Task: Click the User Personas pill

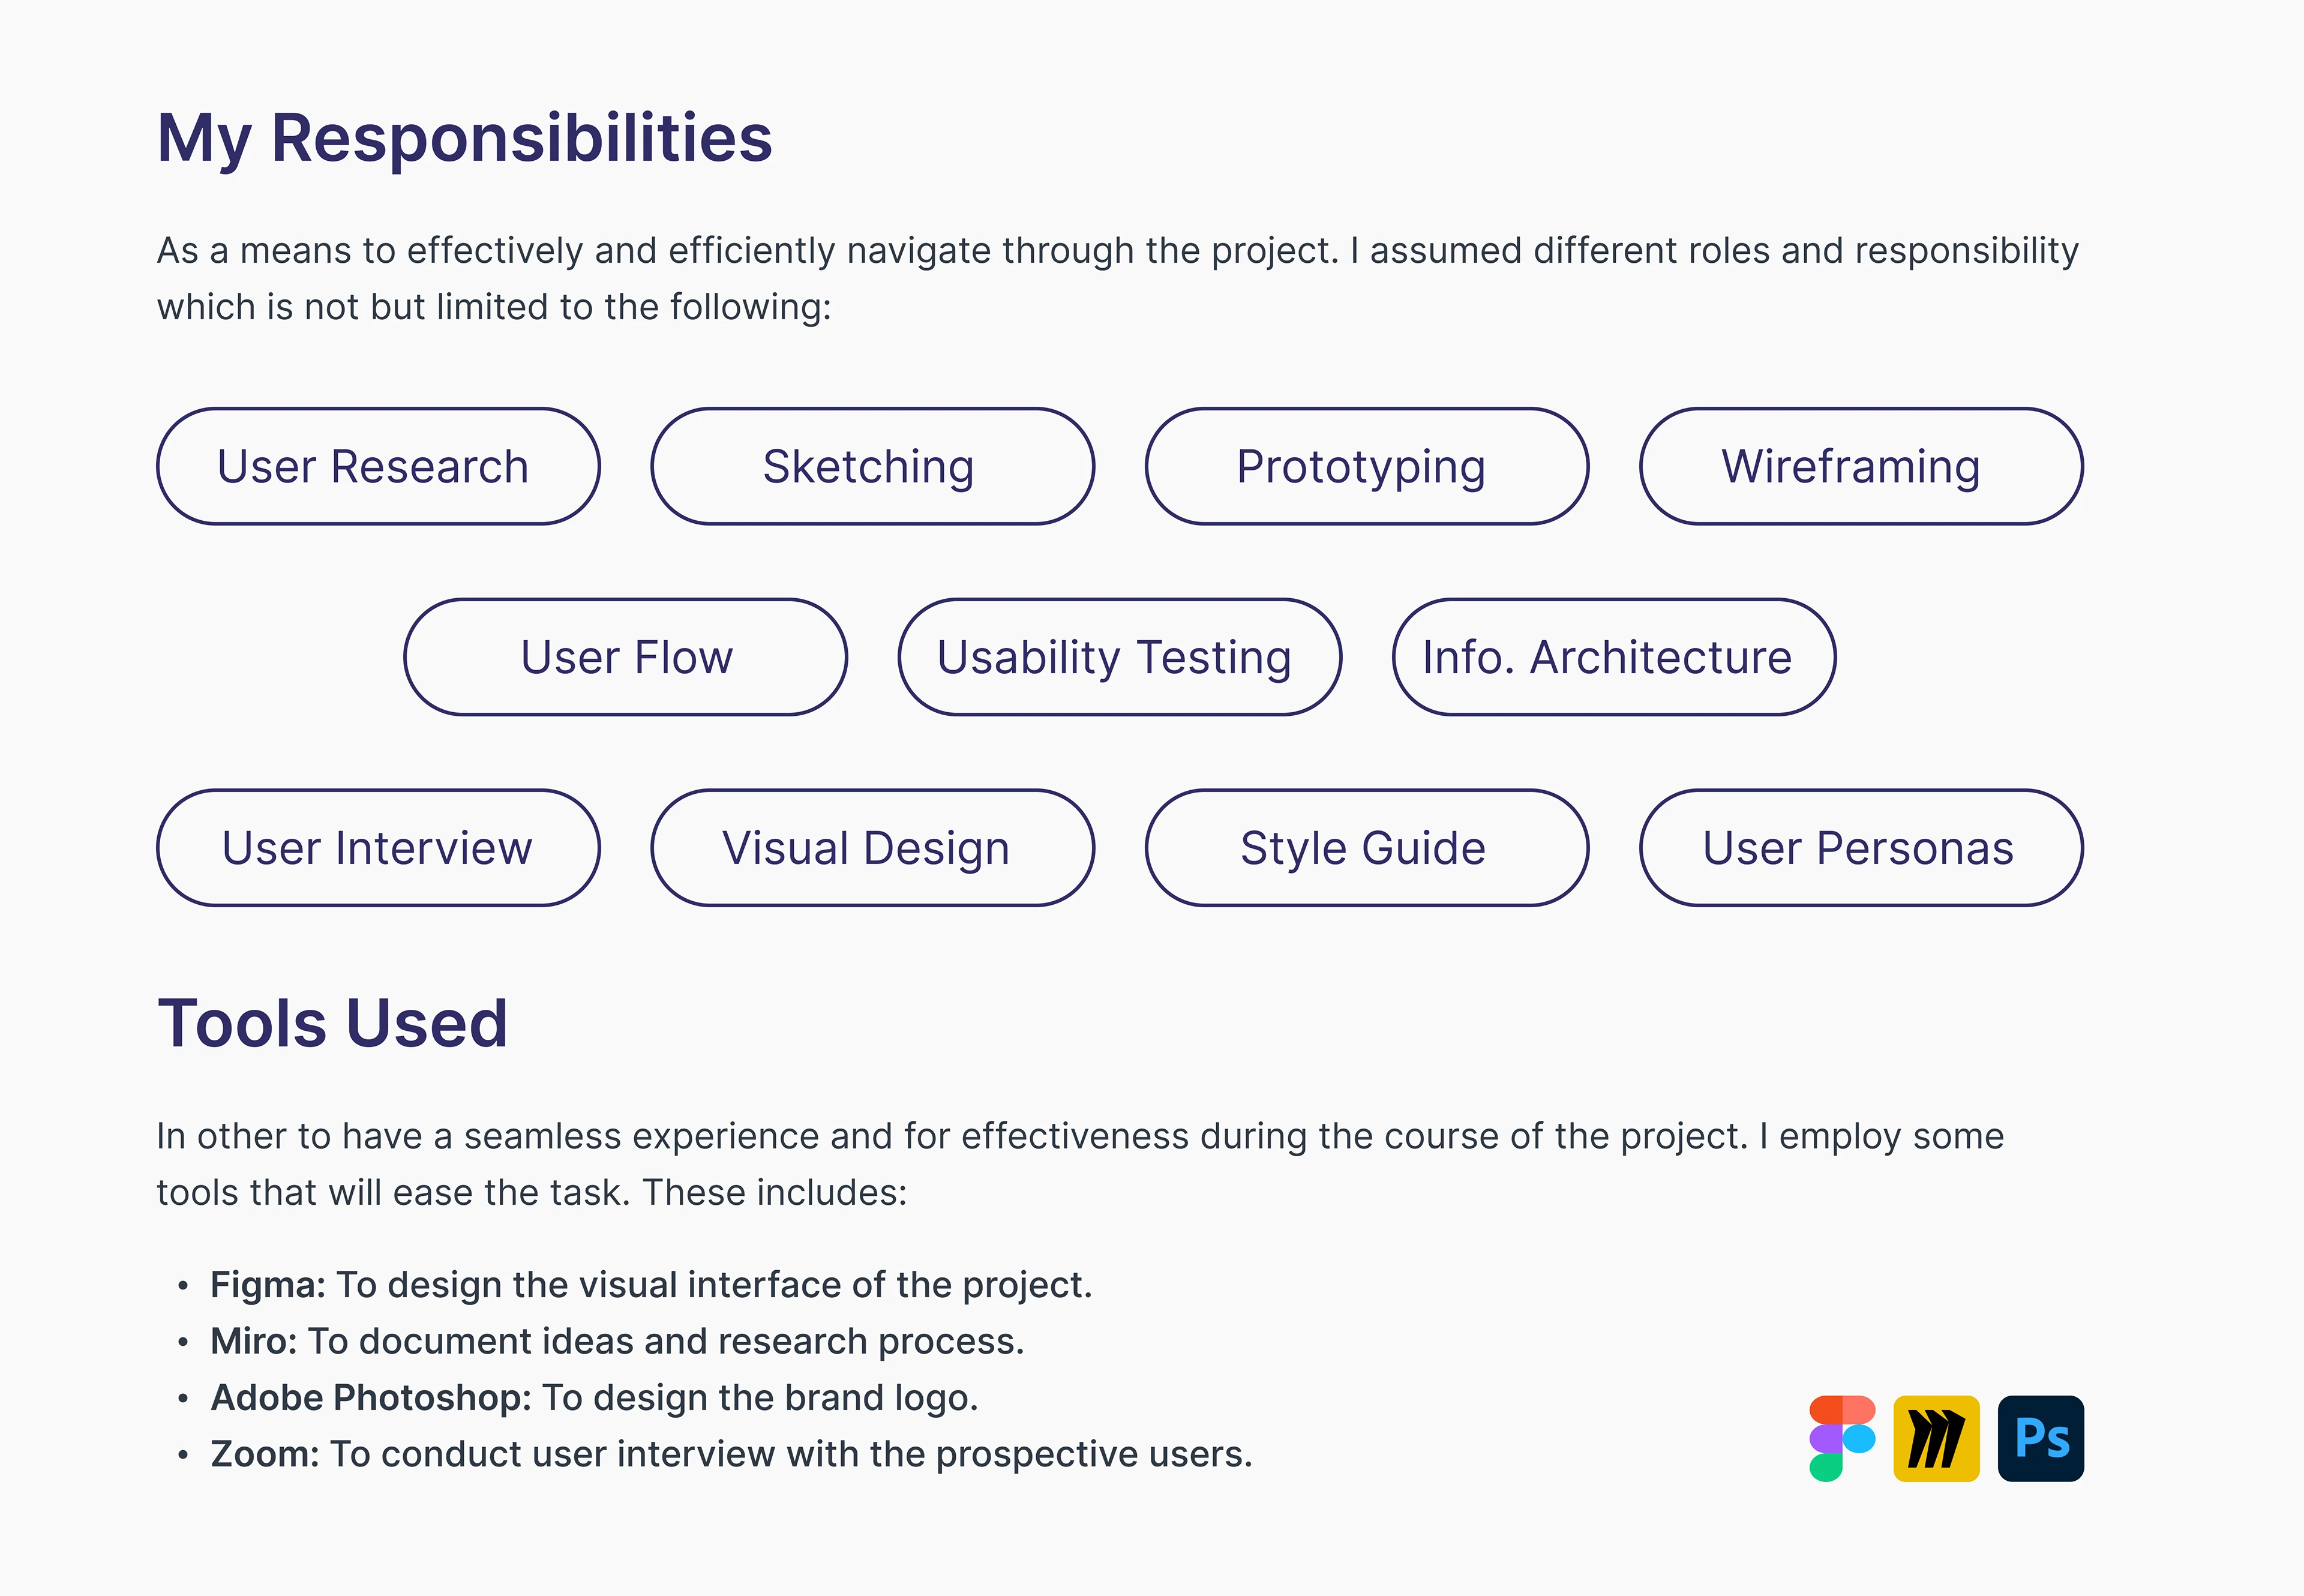Action: [1860, 848]
